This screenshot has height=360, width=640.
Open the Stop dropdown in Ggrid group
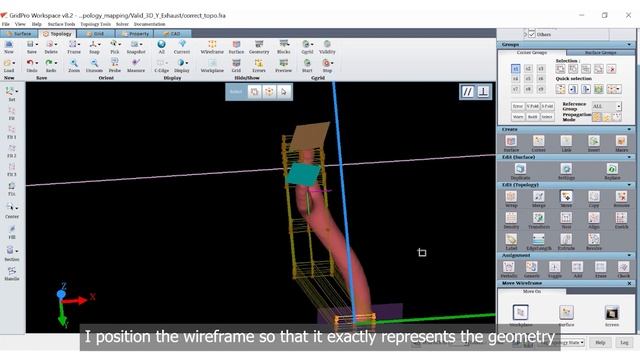(x=332, y=63)
